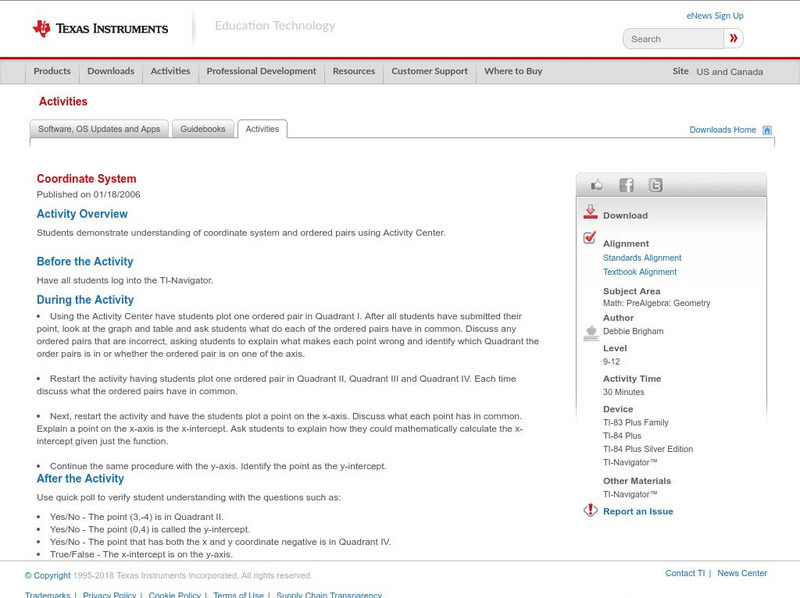The width and height of the screenshot is (800, 598).
Task: Click the TI-84 Plus Silver Edition entry
Action: coord(648,449)
